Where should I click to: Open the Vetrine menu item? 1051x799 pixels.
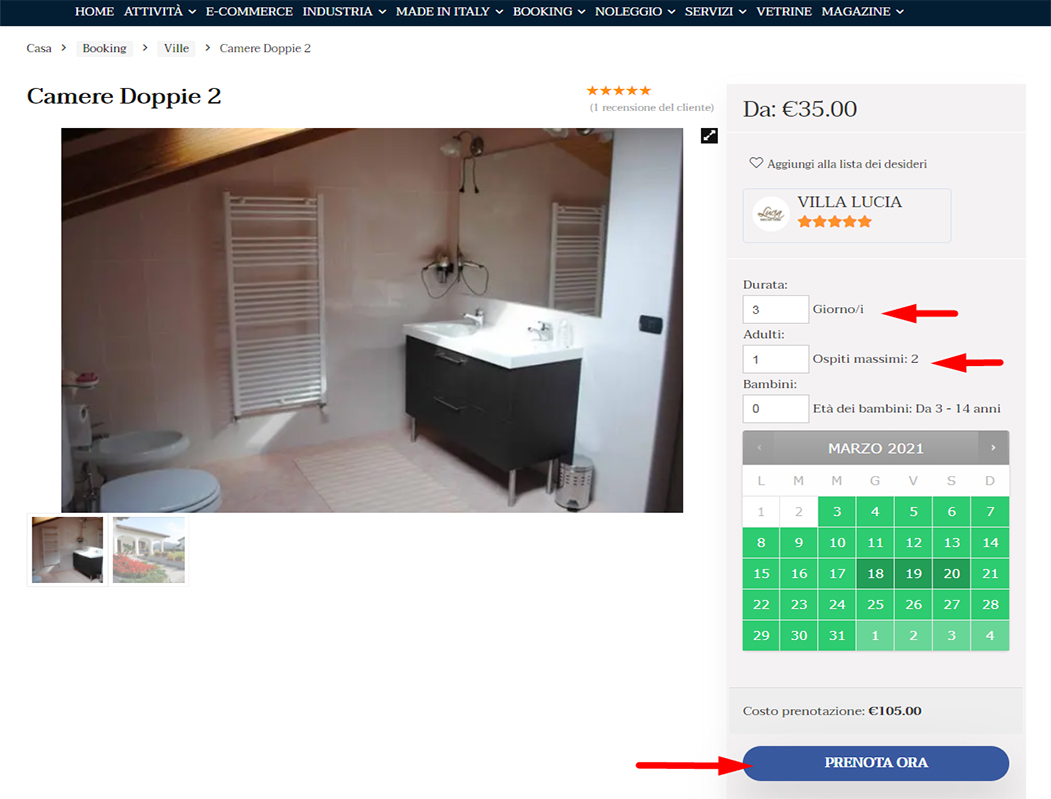point(784,11)
